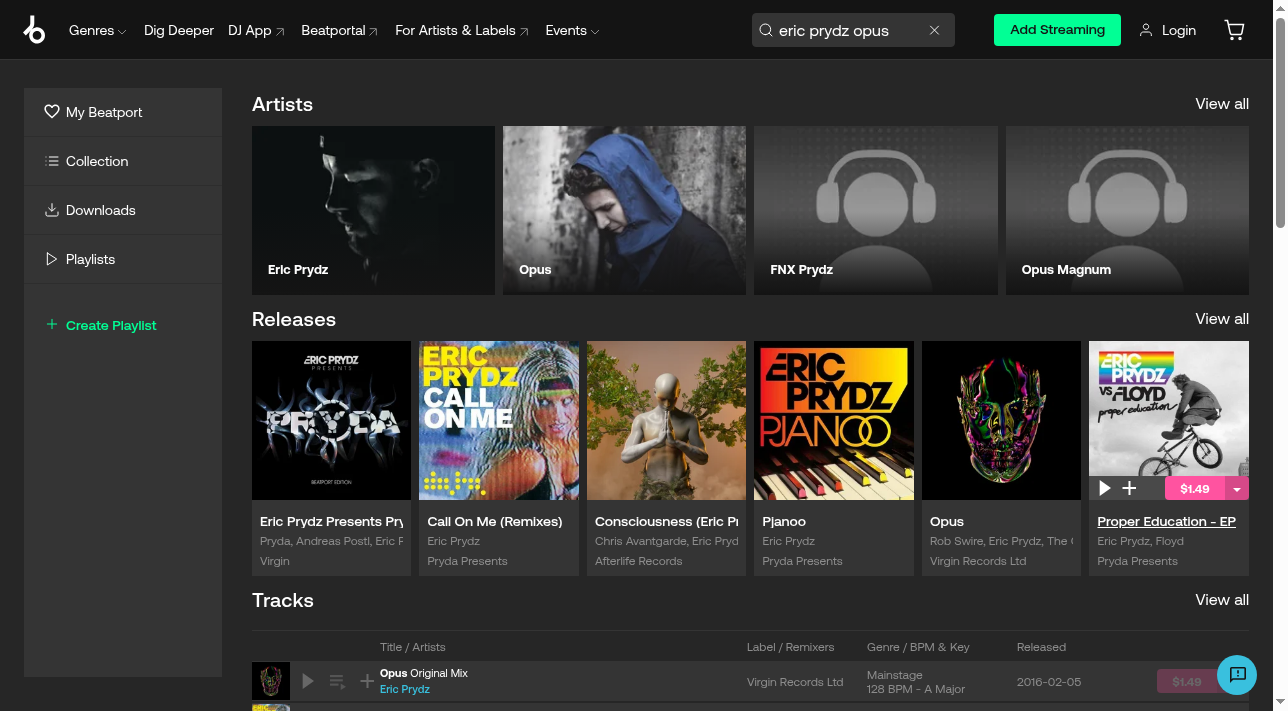Click the Pjanoo release title

coord(784,521)
